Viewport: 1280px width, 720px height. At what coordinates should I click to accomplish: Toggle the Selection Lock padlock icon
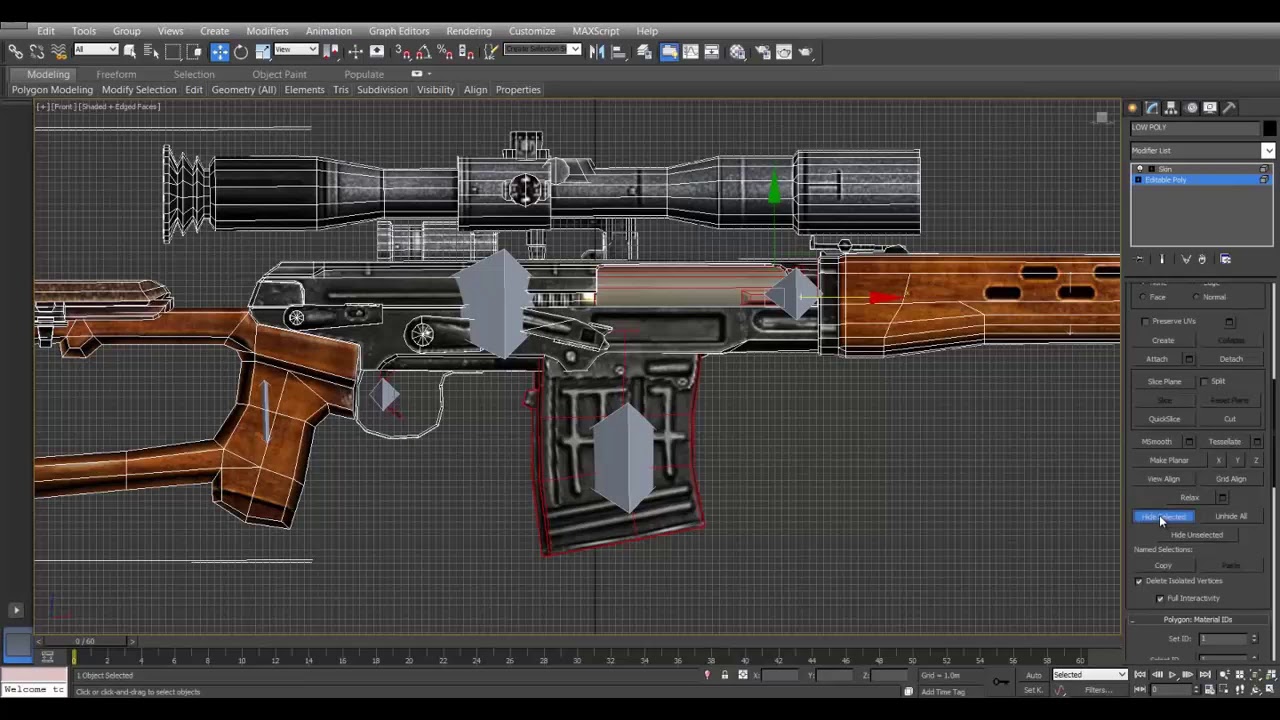[725, 675]
